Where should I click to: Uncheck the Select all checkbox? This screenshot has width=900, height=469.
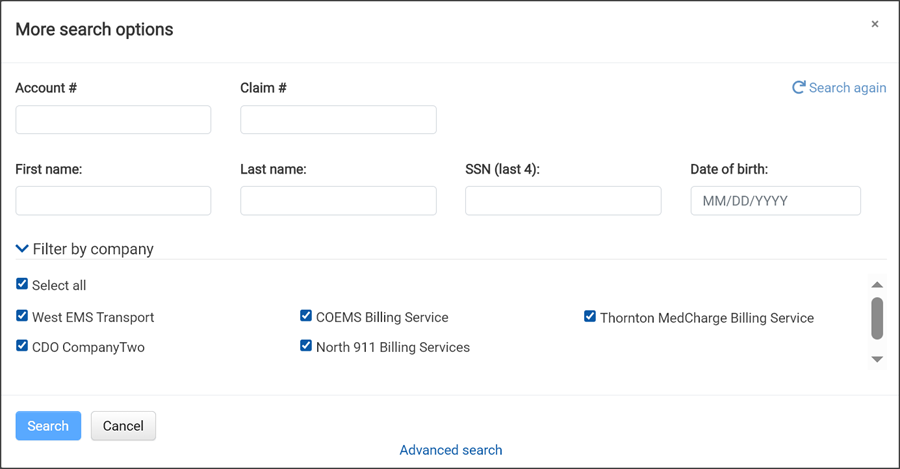(x=22, y=284)
